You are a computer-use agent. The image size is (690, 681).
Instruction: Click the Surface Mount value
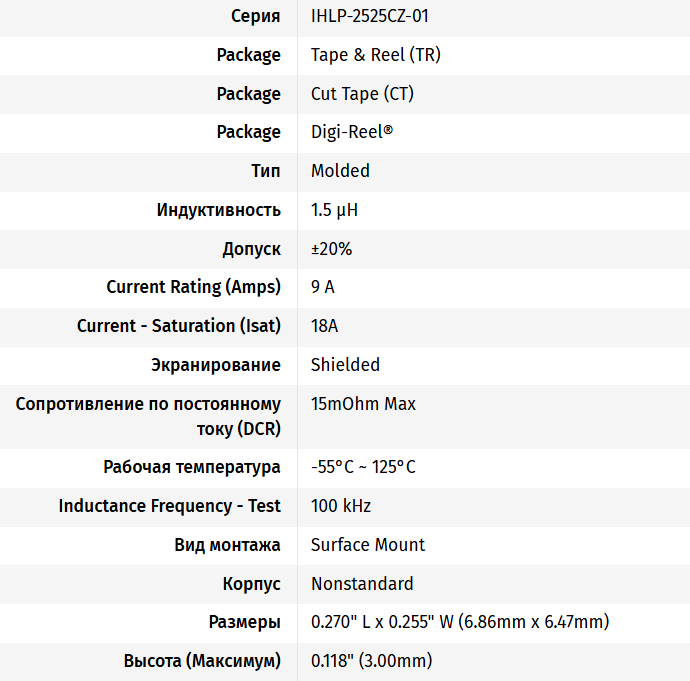(368, 545)
